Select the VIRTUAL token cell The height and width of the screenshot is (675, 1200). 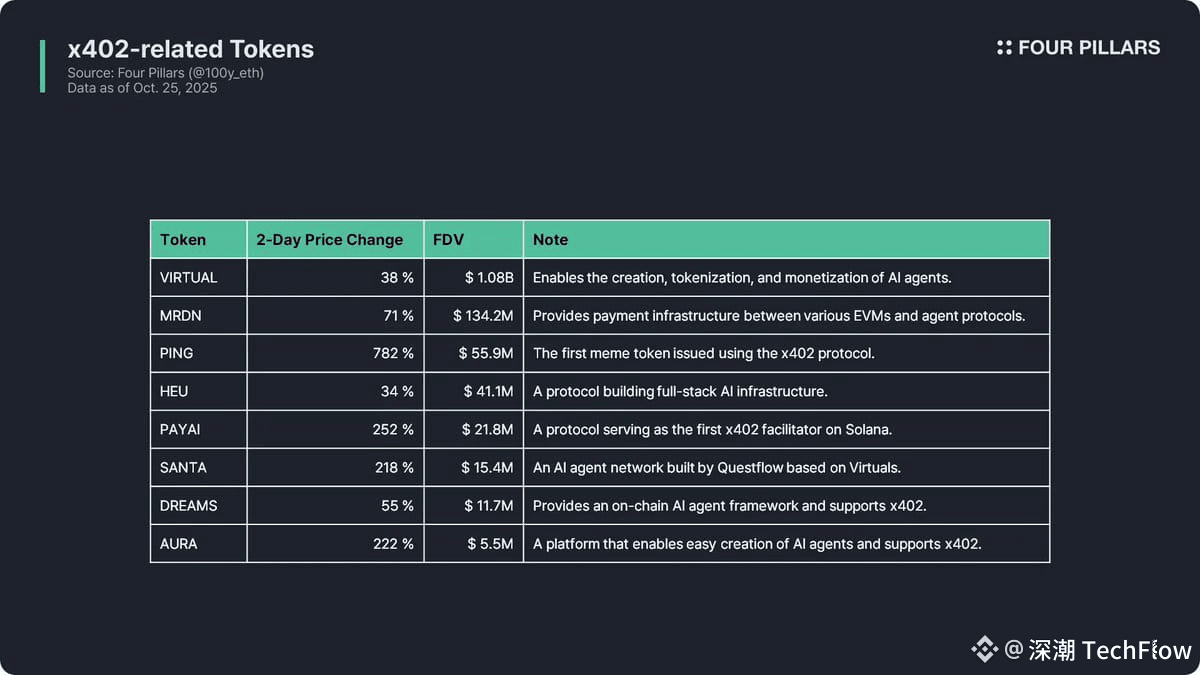click(188, 277)
